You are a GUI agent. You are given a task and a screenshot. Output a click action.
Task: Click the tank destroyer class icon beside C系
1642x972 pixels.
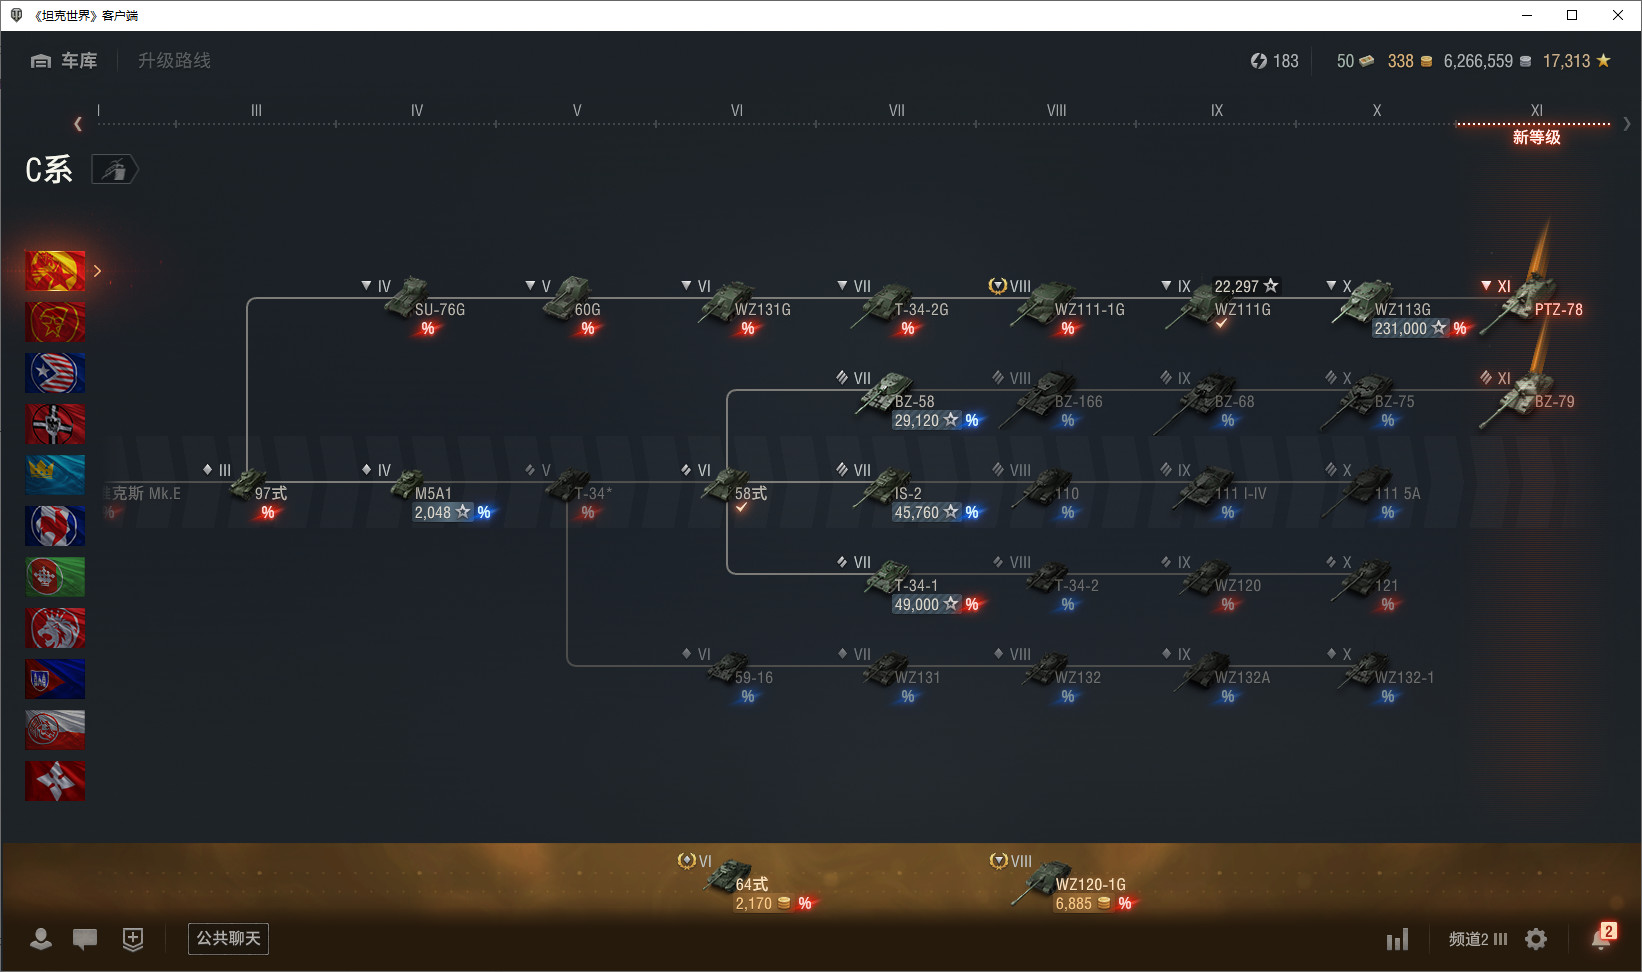[x=114, y=170]
